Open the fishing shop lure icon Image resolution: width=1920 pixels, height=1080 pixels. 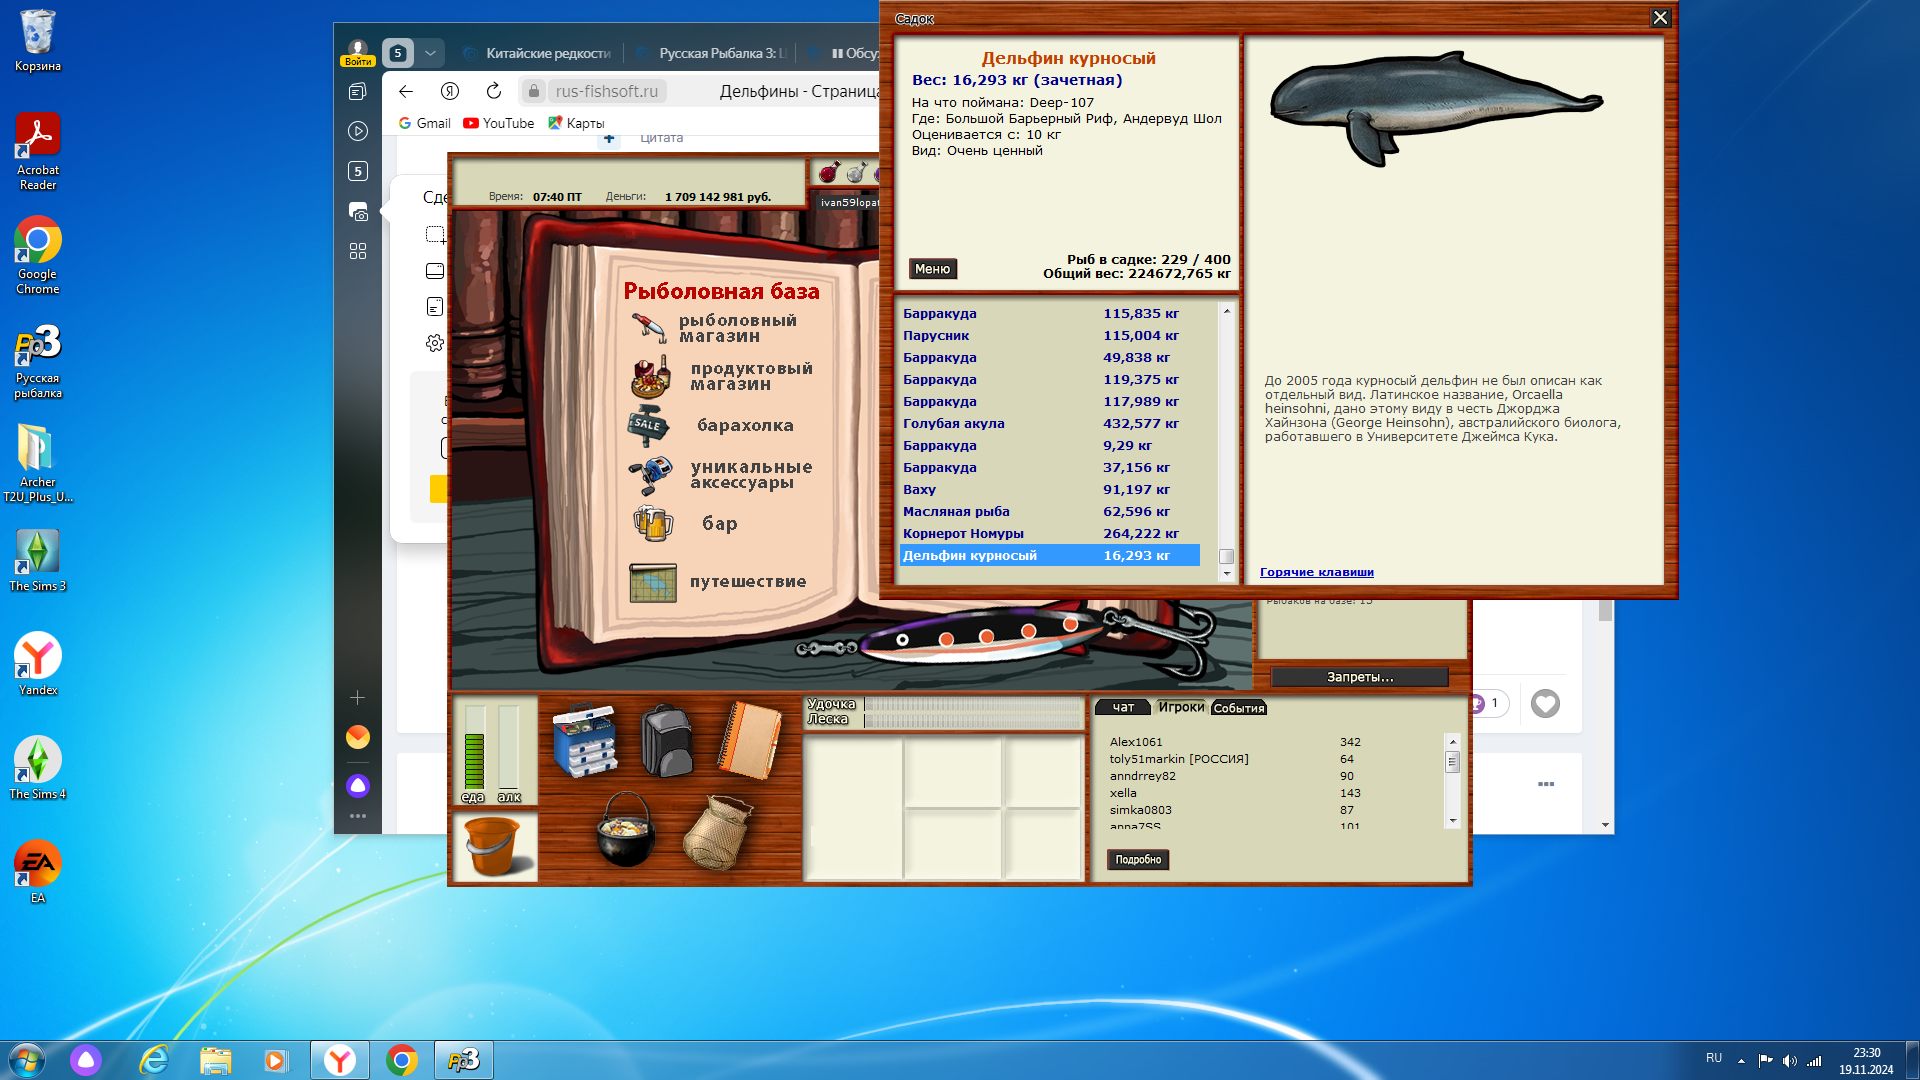[649, 328]
